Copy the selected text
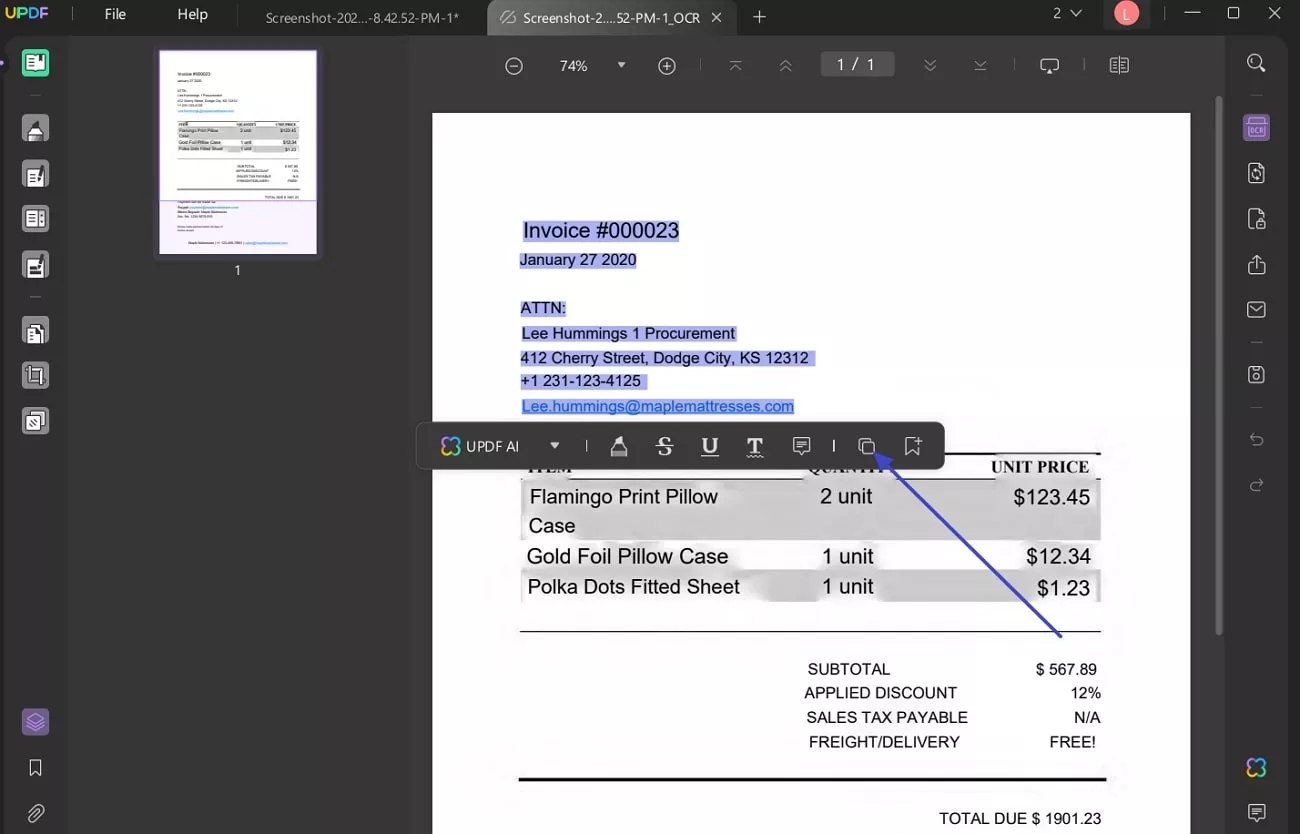 tap(867, 447)
